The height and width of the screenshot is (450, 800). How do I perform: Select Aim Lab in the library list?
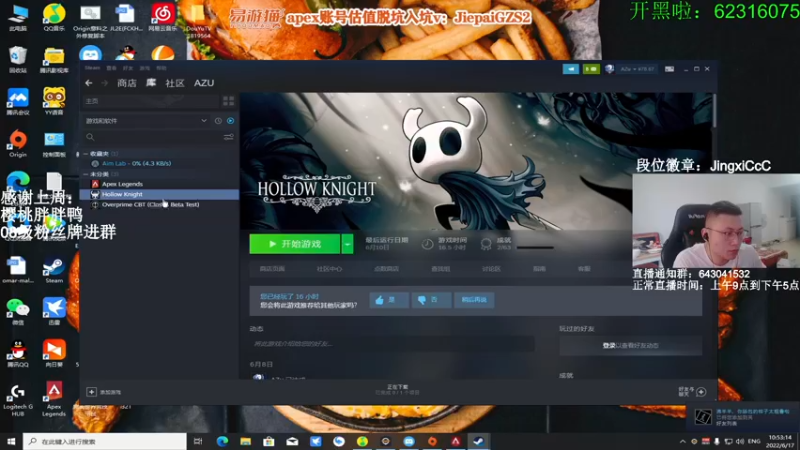[159, 163]
